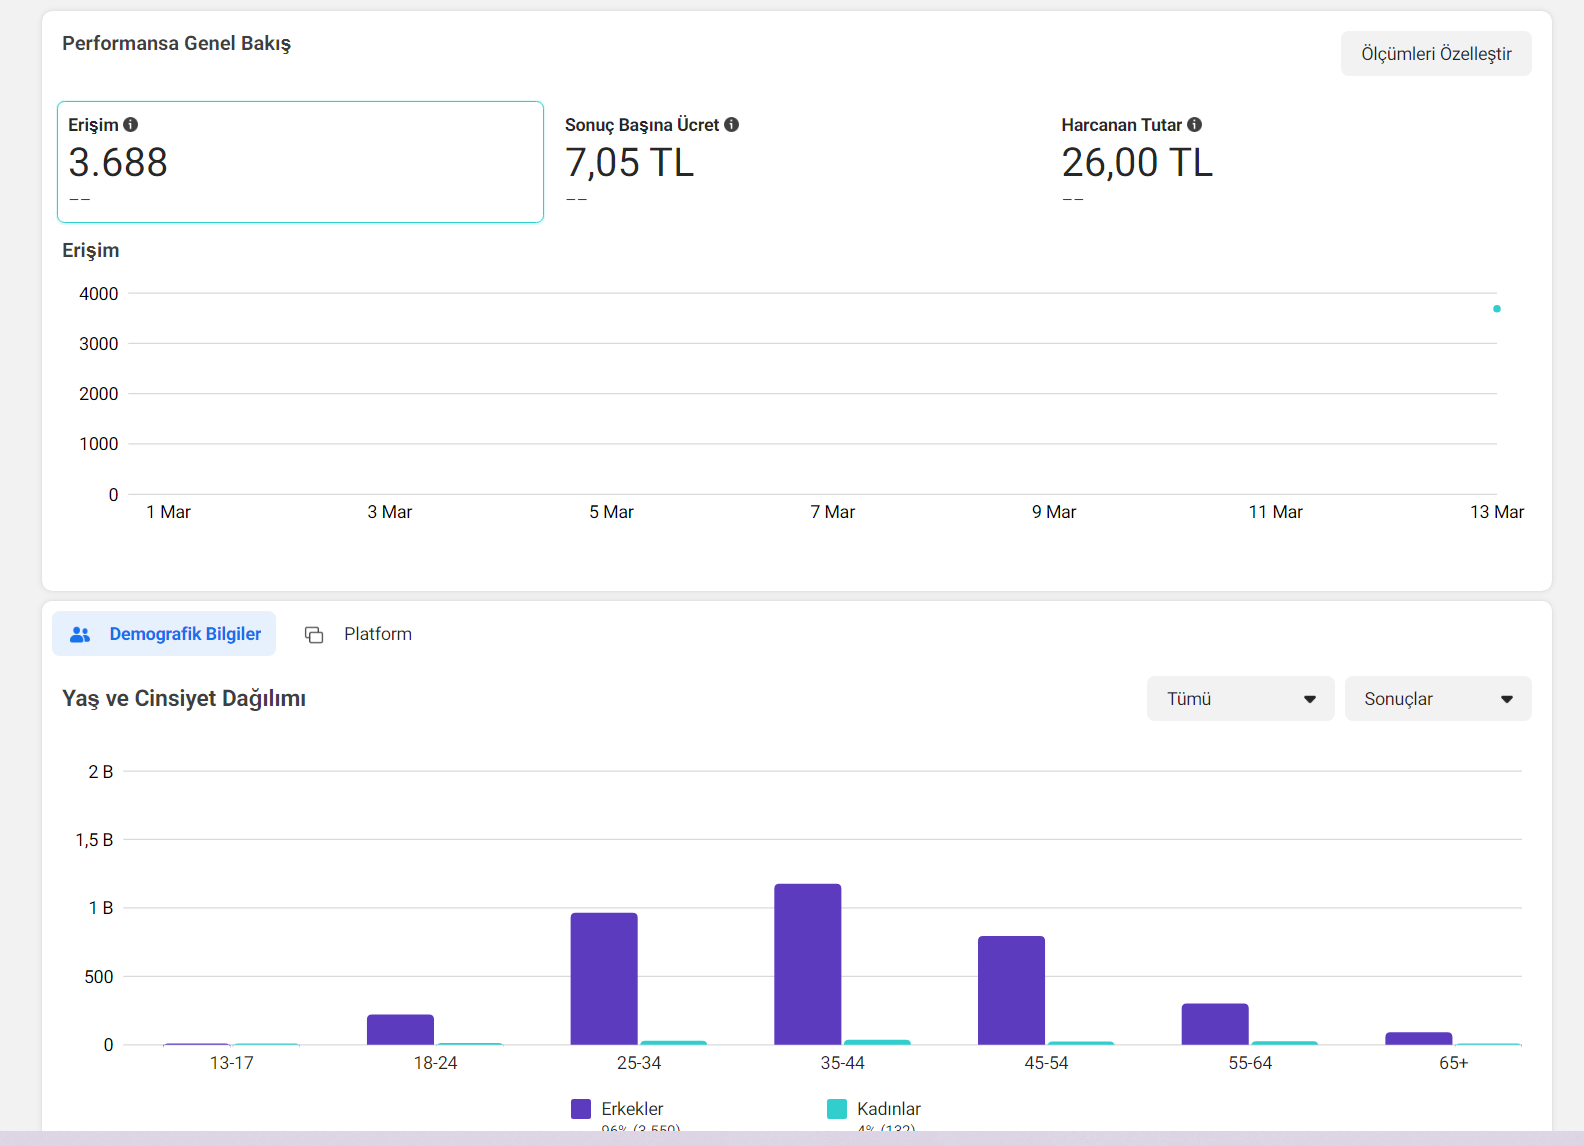
Task: Switch to the Demografik Bilgiler tab
Action: 164,634
